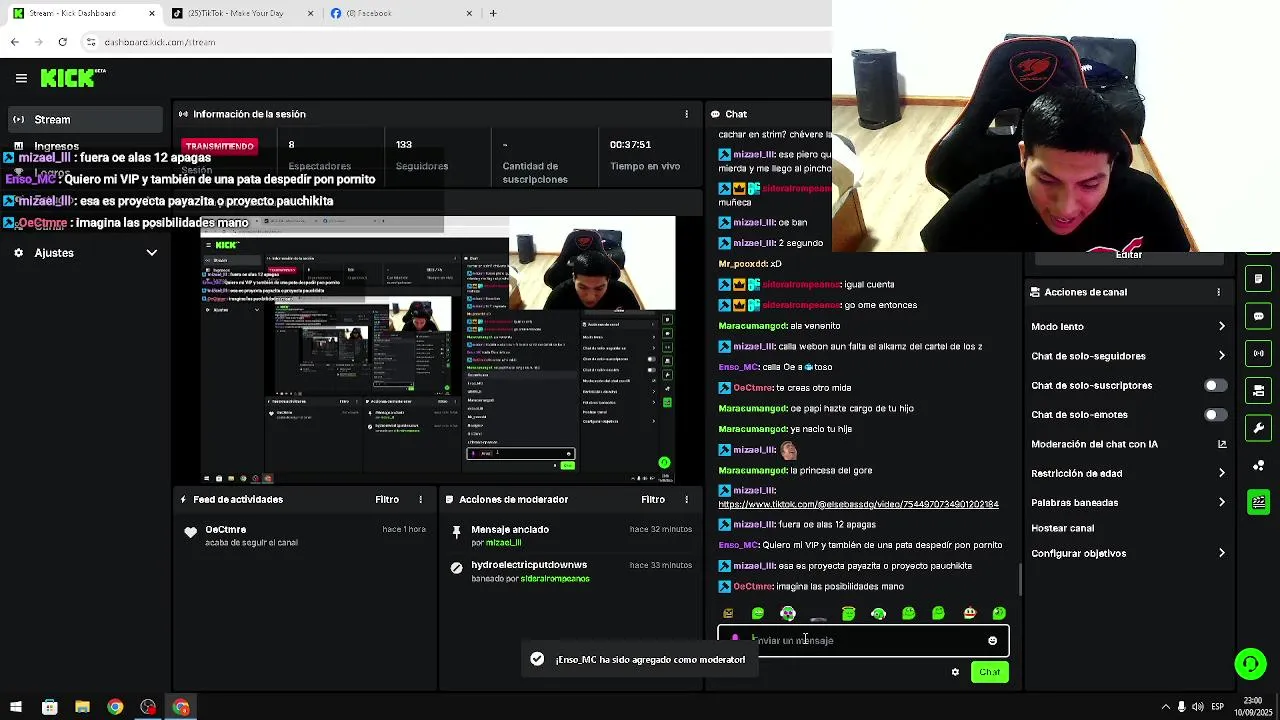1280x720 pixels.
Task: Expand Chat de solo-seguidores options
Action: (1221, 355)
